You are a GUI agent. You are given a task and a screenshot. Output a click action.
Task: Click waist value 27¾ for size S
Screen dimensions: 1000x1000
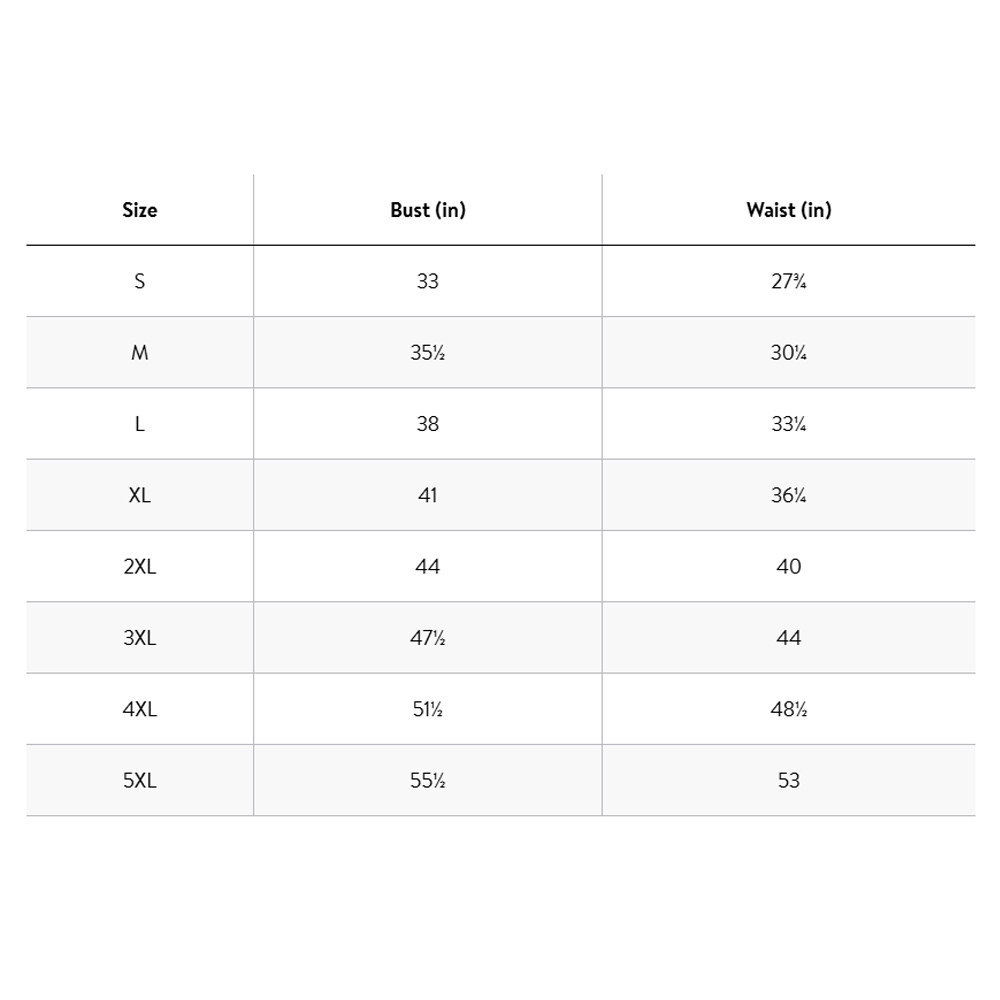(788, 281)
